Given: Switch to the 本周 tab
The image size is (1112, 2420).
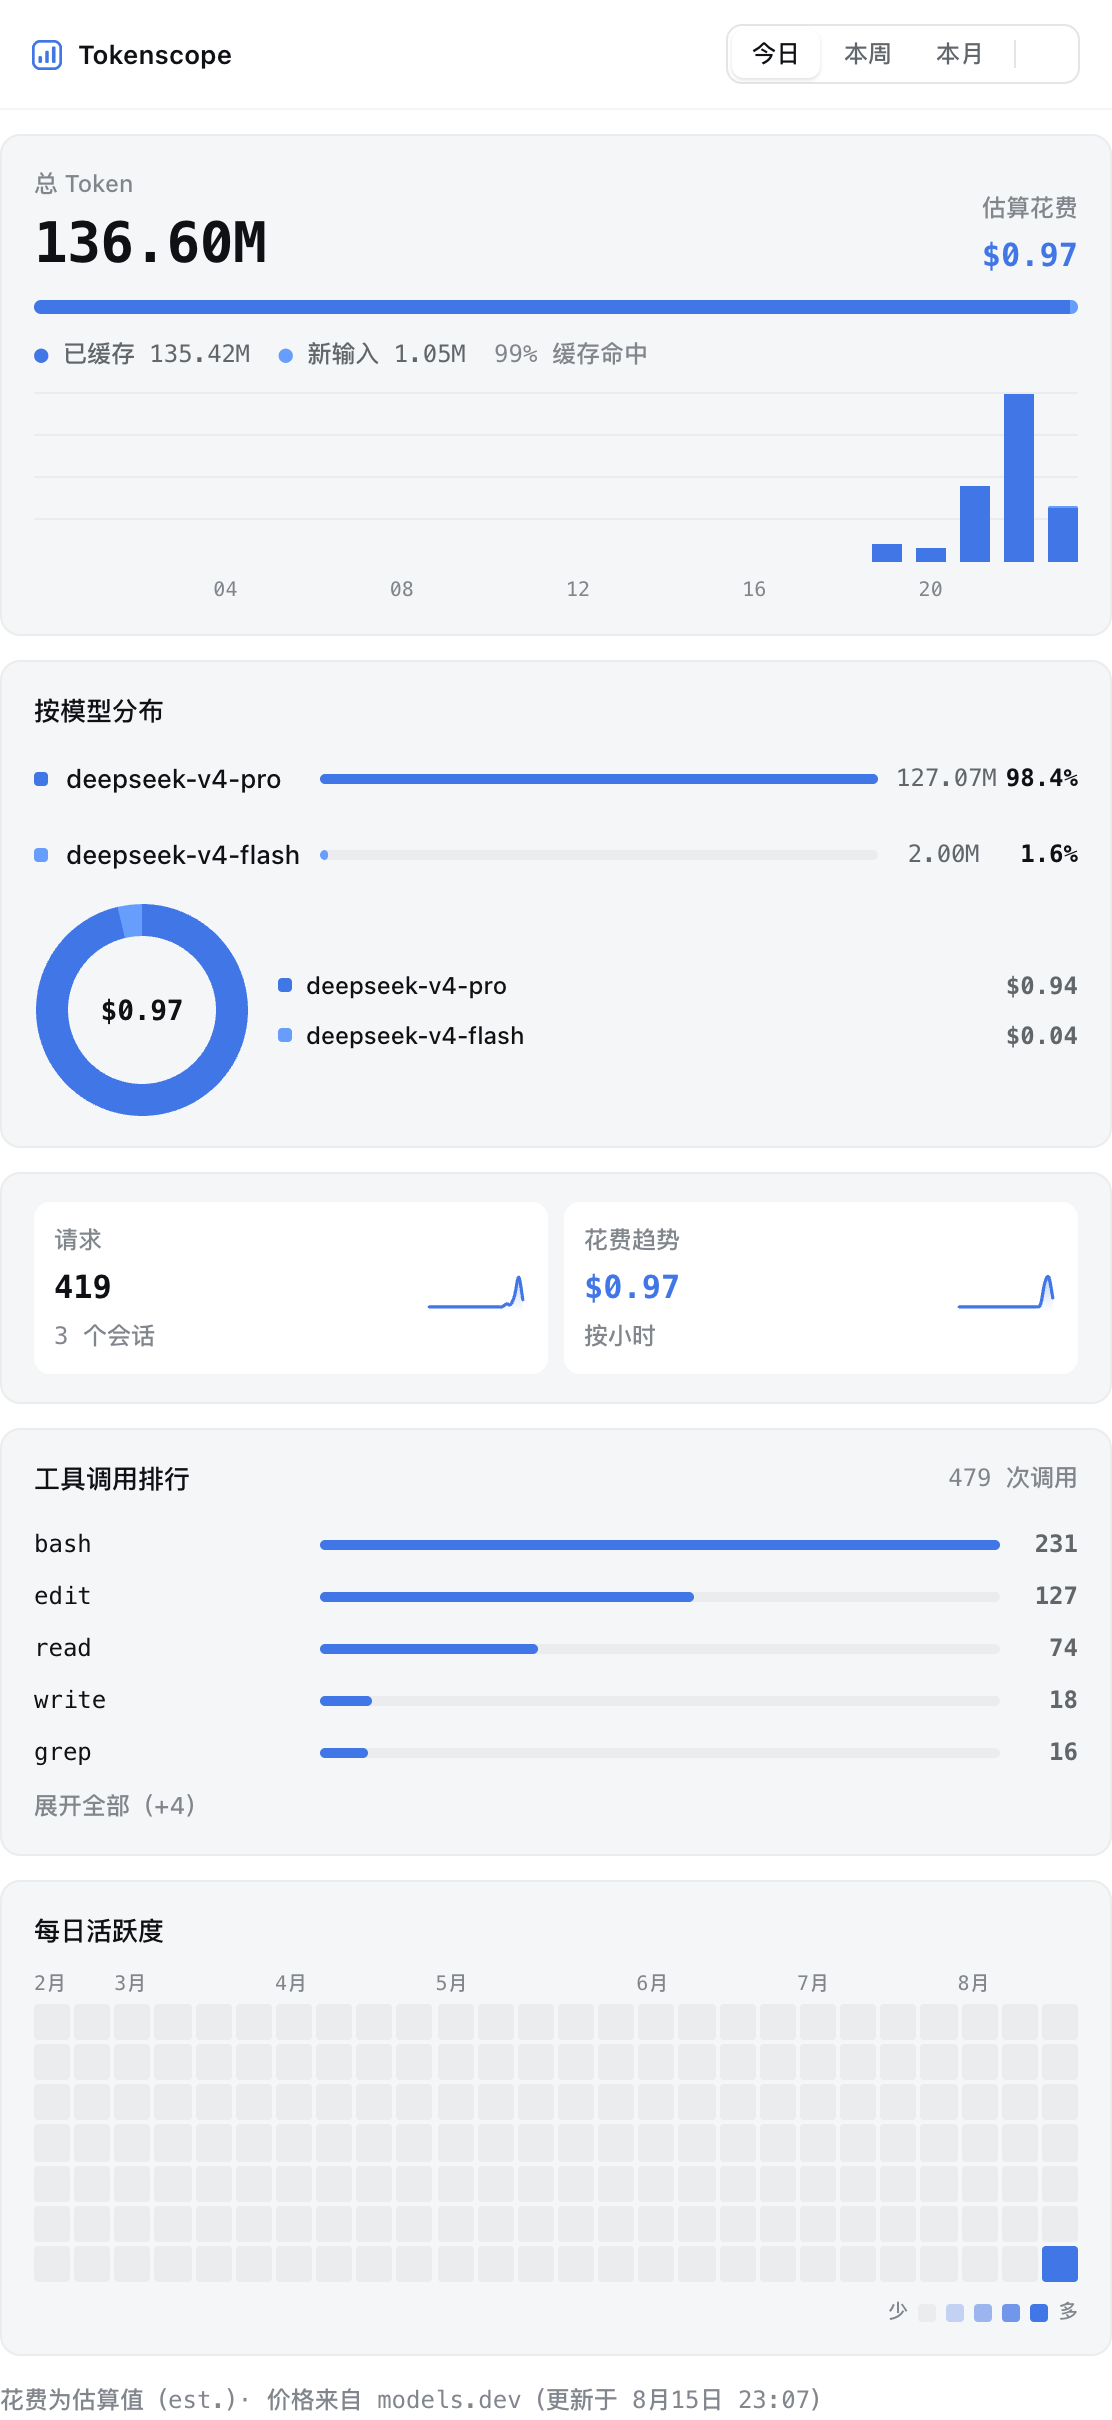Looking at the screenshot, I should (x=867, y=54).
